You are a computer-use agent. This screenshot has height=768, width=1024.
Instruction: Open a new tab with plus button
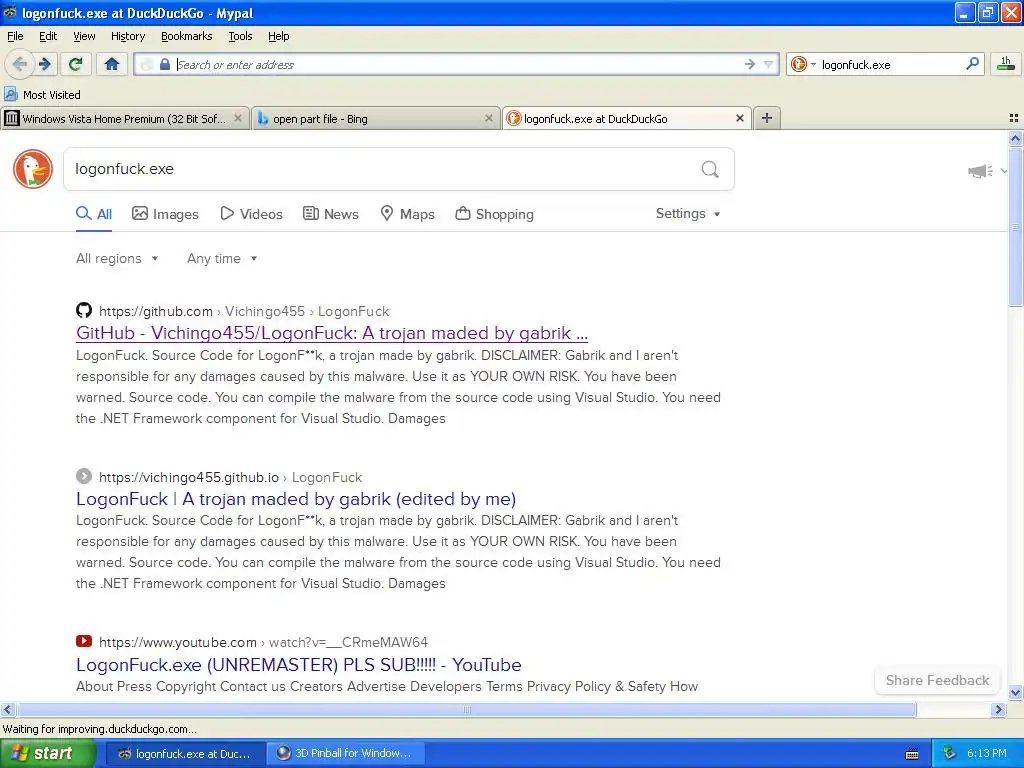click(767, 118)
